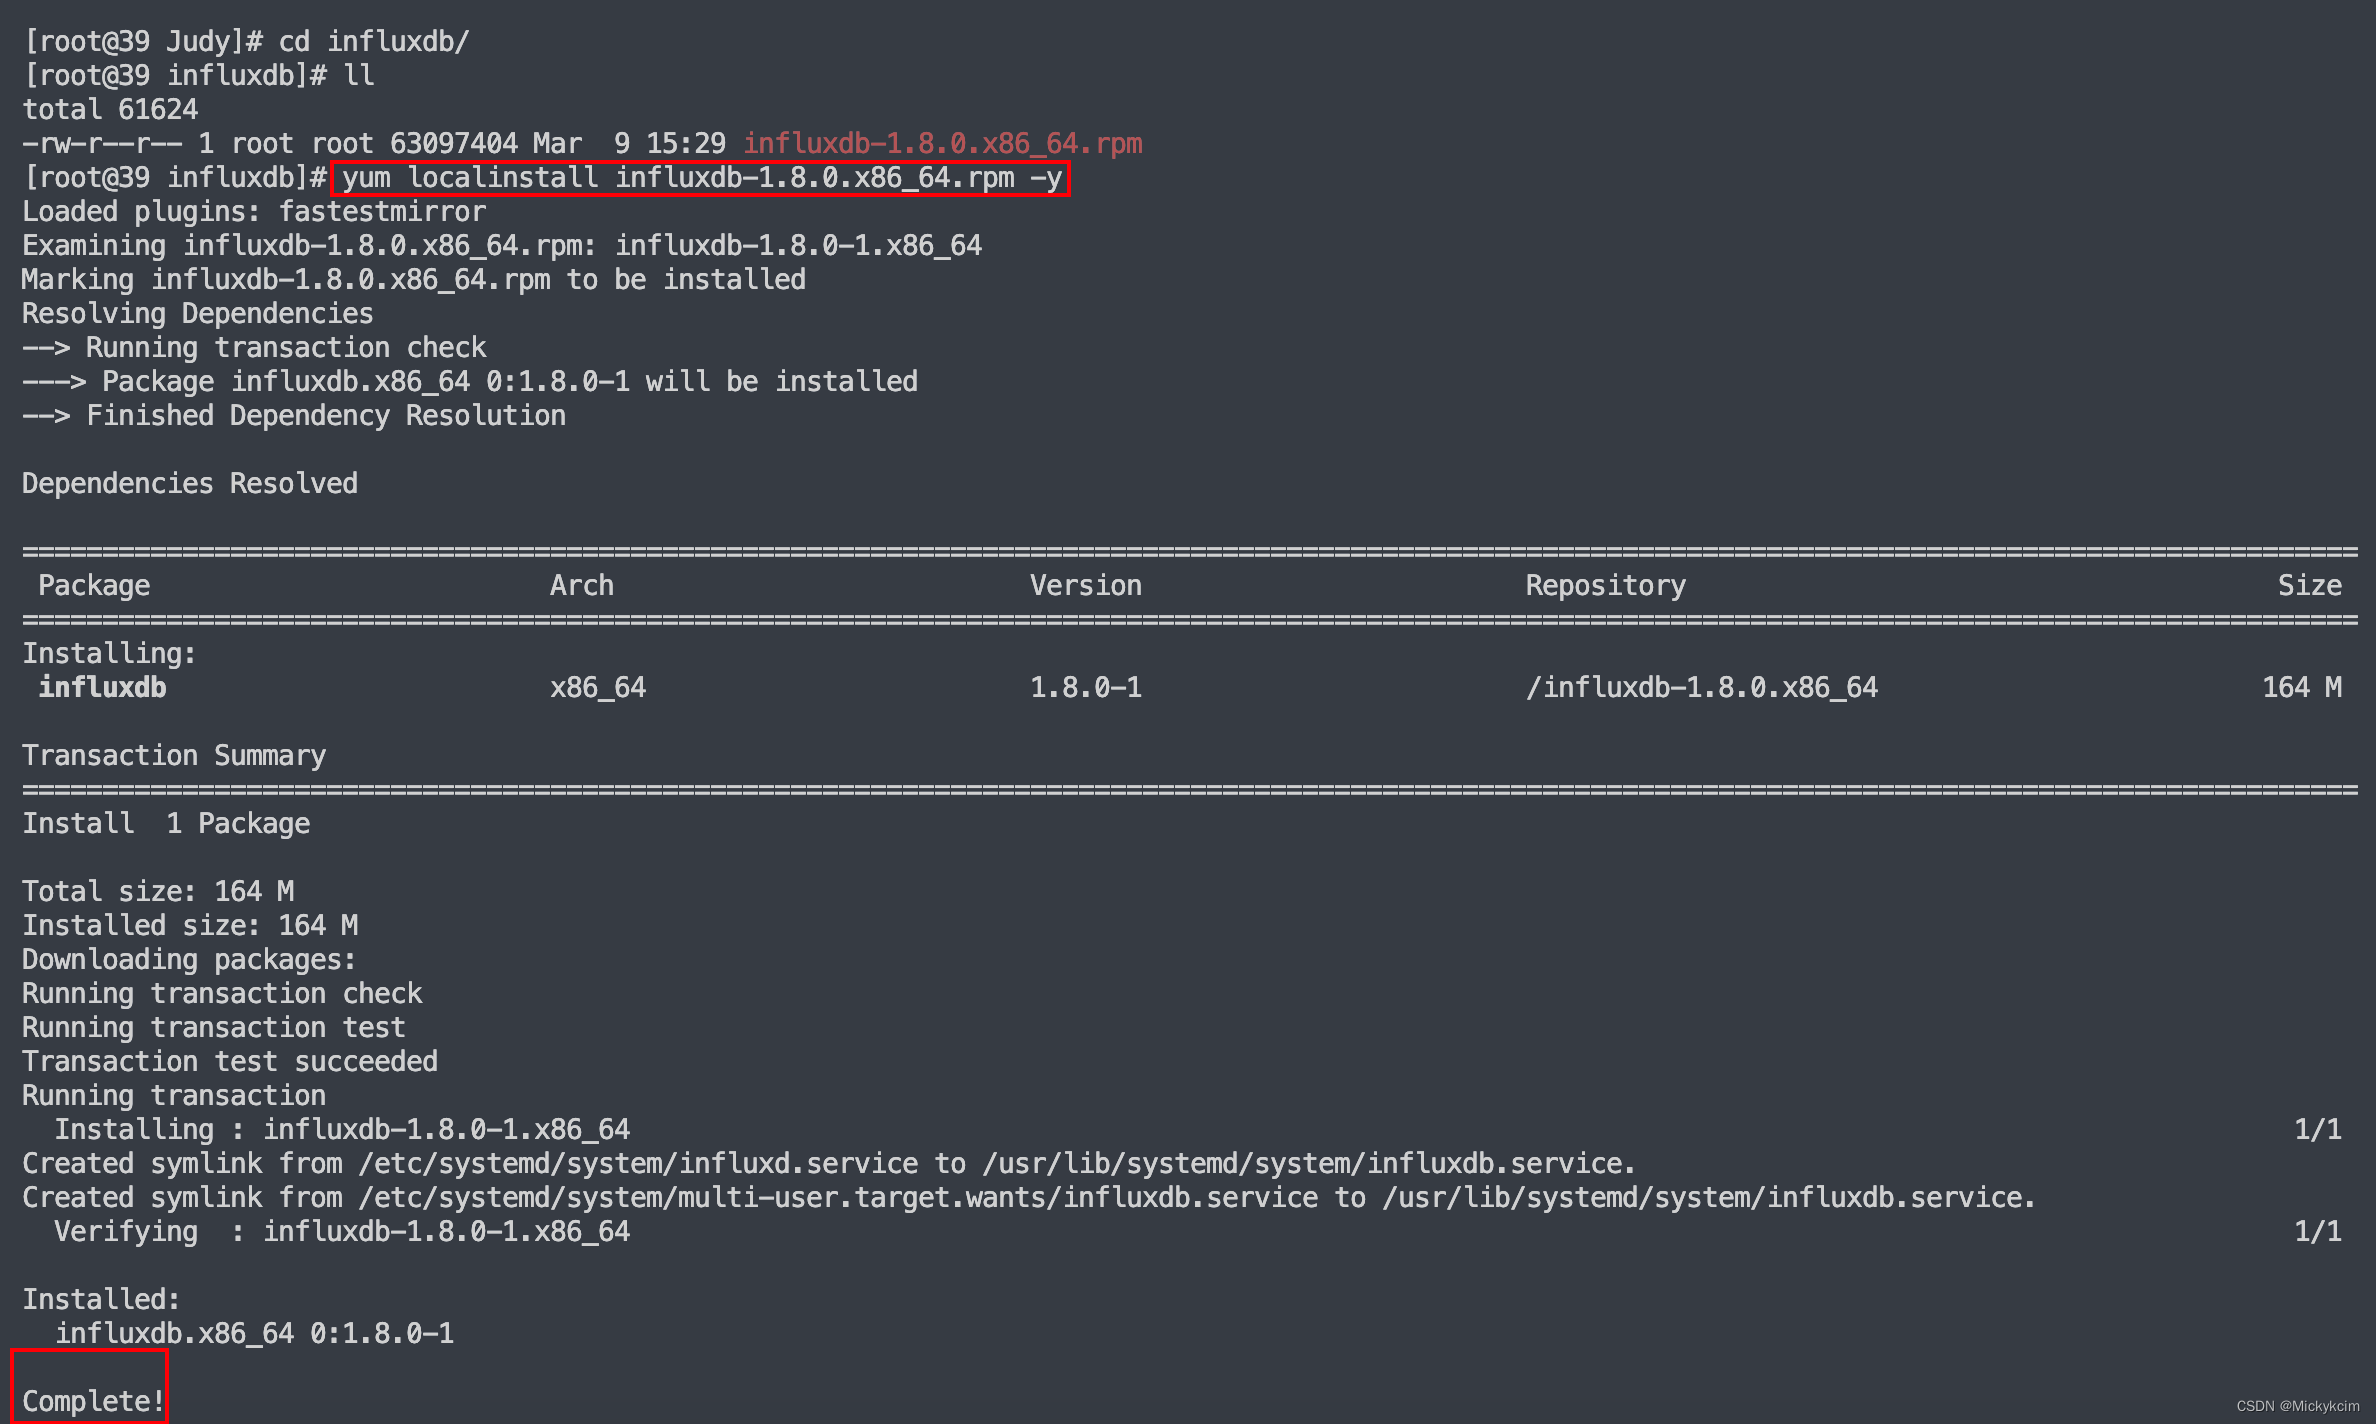Select the Arch column header
This screenshot has width=2376, height=1424.
coord(581,584)
